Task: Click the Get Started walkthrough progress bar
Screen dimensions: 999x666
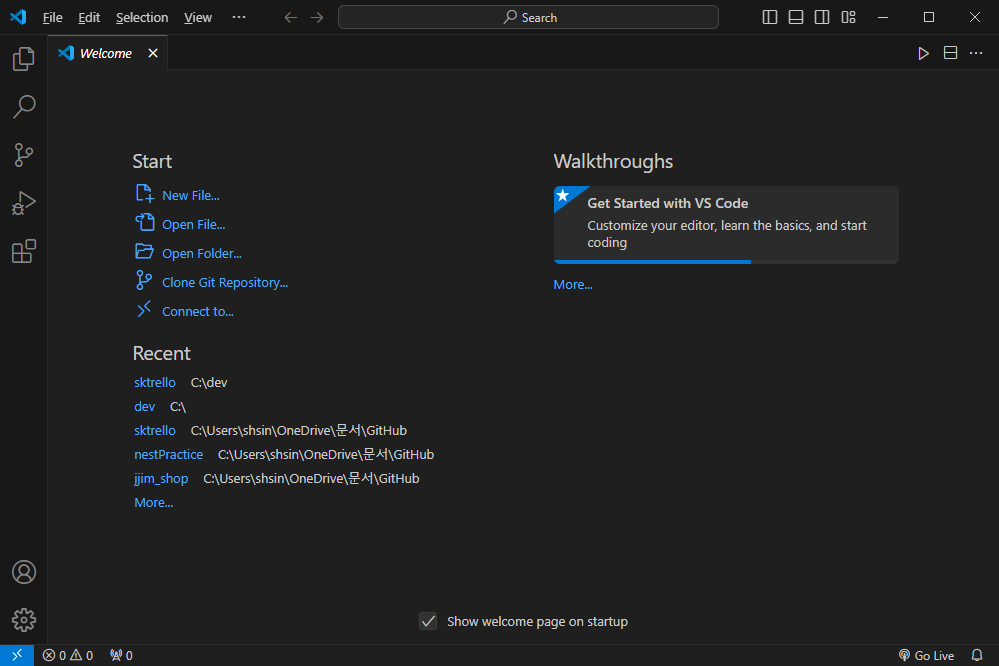Action: [651, 261]
